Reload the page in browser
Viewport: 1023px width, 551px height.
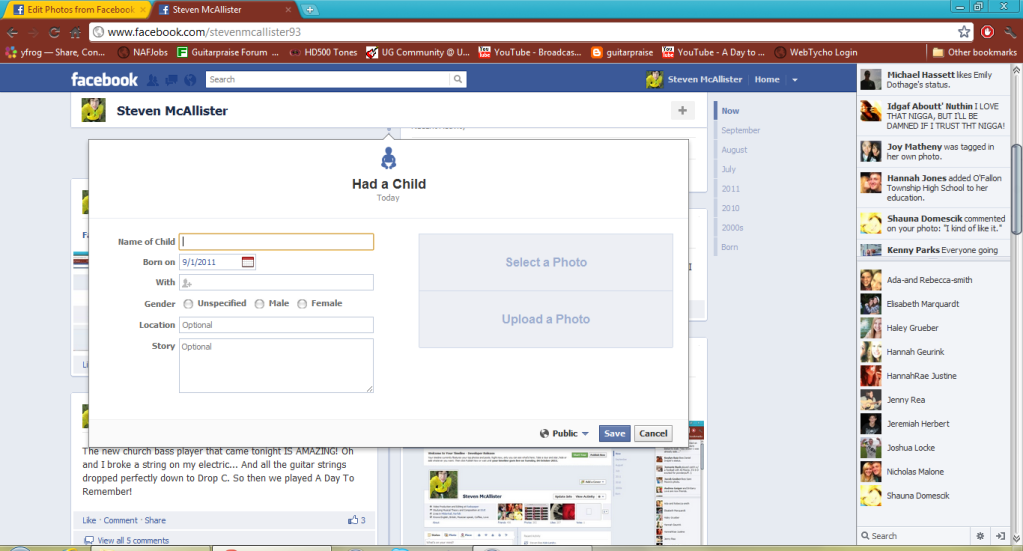(x=54, y=32)
